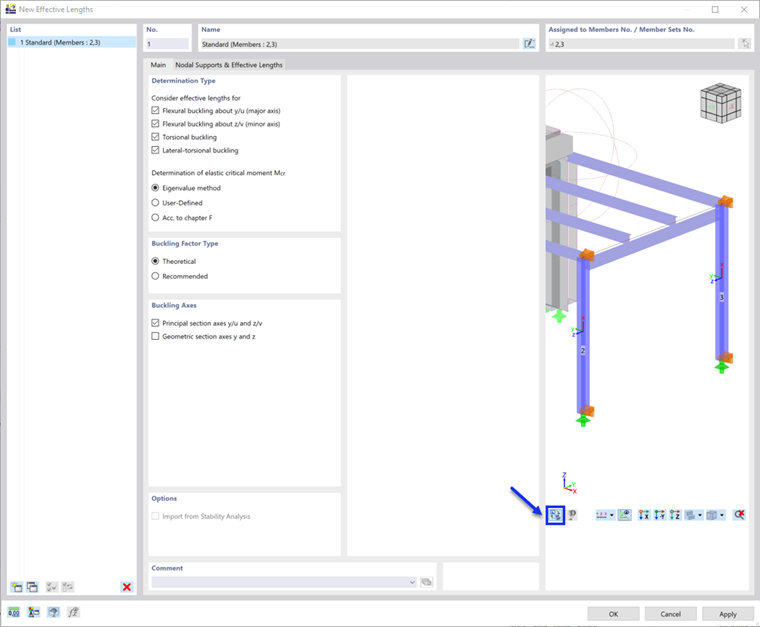Copy the selected list item
Viewport: 760px width, 627px height.
[x=32, y=587]
